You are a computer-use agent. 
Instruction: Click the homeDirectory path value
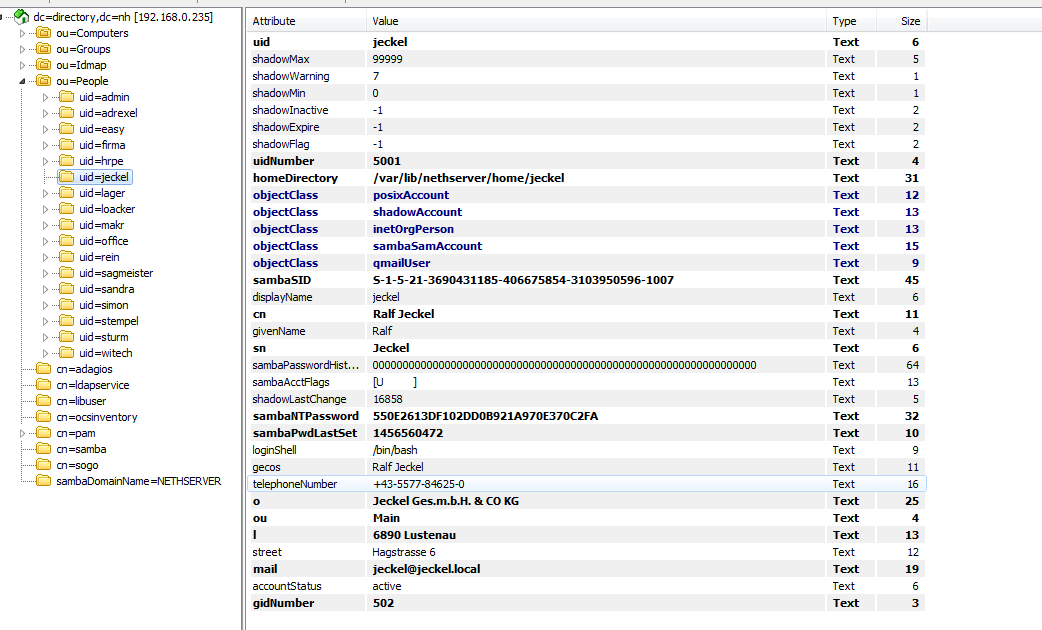(469, 178)
